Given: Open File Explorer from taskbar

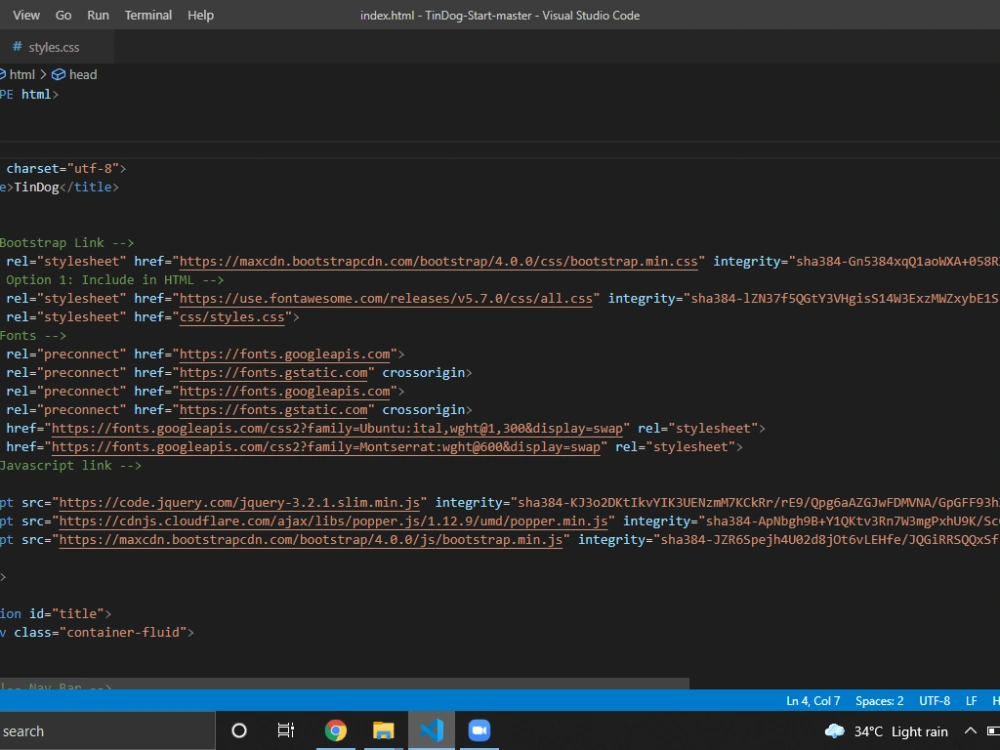Looking at the screenshot, I should (x=383, y=731).
